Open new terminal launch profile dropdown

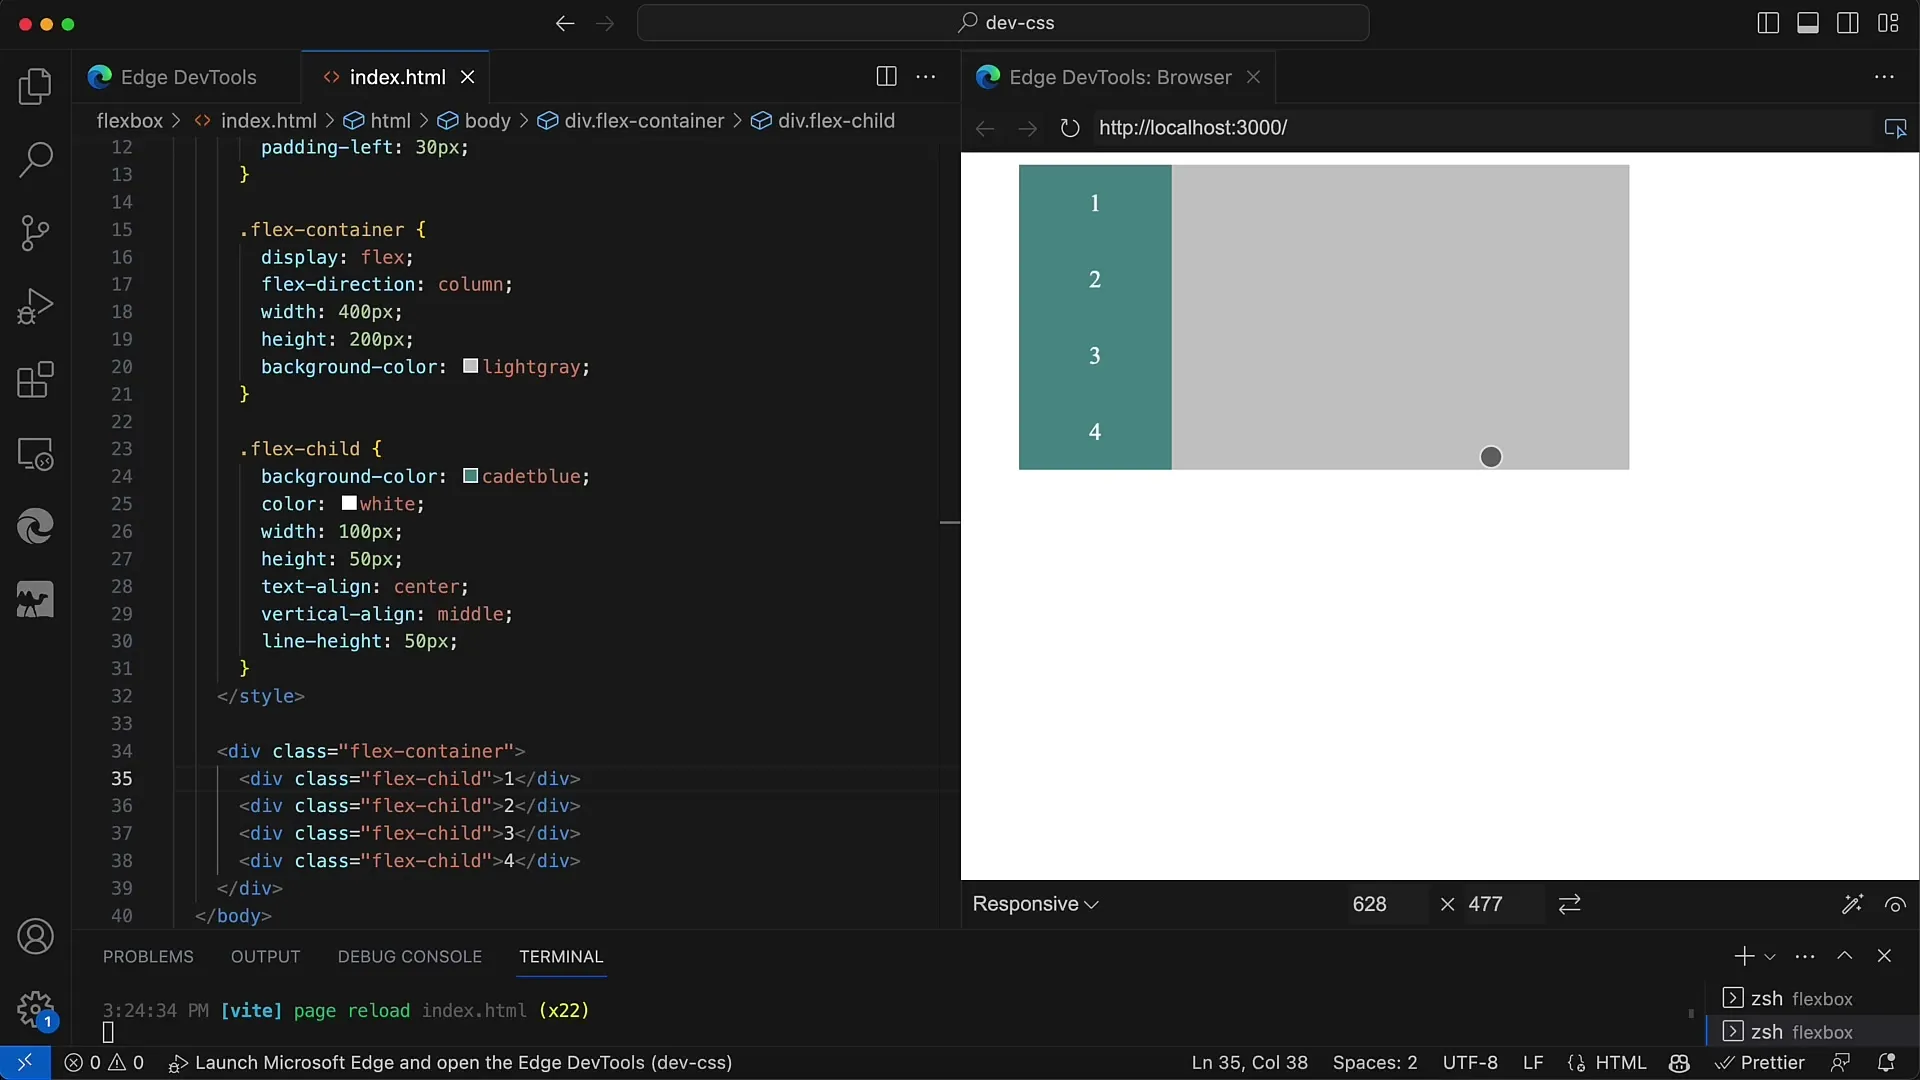pyautogui.click(x=1770, y=956)
